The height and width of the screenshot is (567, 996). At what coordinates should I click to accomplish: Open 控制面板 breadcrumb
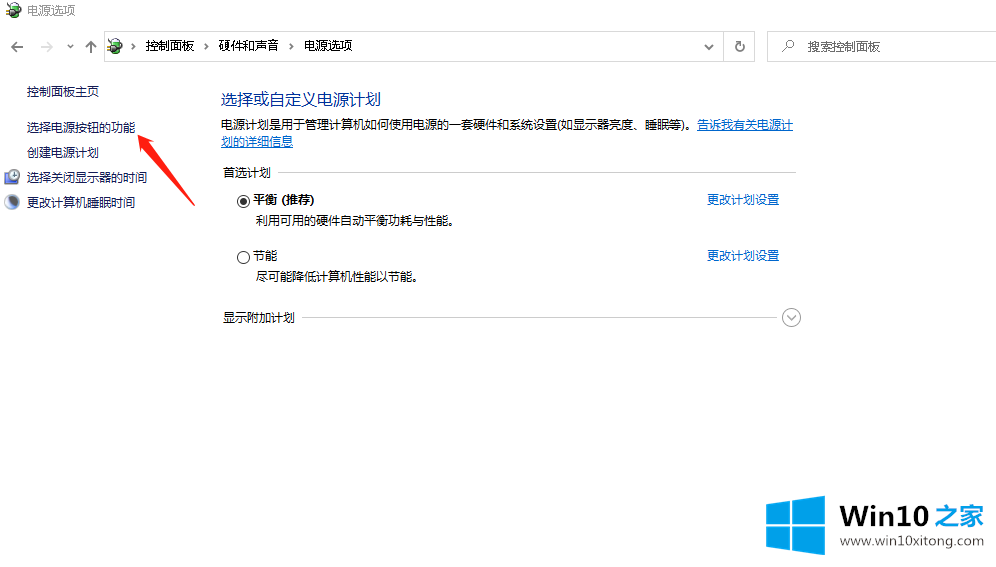(x=170, y=46)
